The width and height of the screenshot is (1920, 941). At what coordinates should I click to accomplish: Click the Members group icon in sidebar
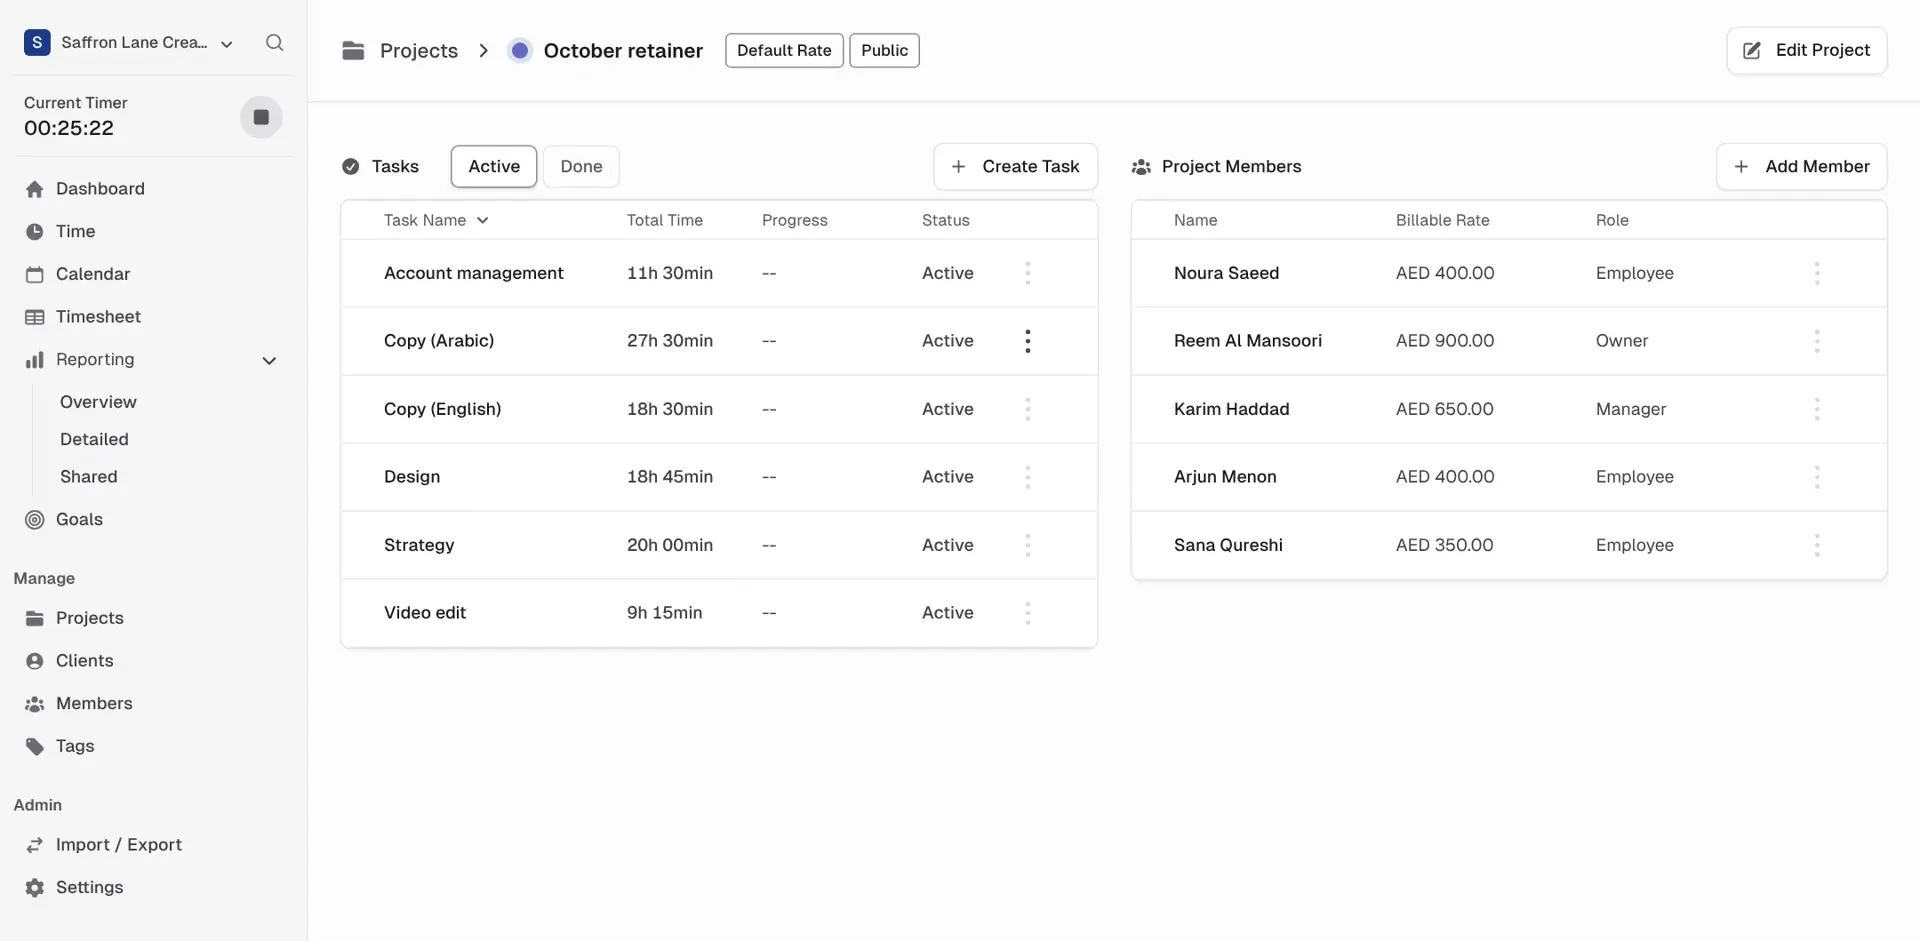pyautogui.click(x=35, y=704)
